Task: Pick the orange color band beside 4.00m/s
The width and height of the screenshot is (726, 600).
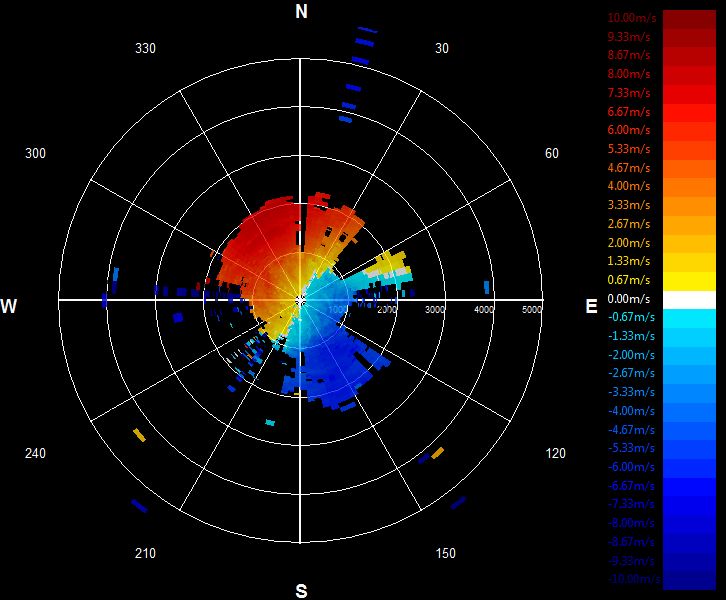Action: [x=689, y=188]
